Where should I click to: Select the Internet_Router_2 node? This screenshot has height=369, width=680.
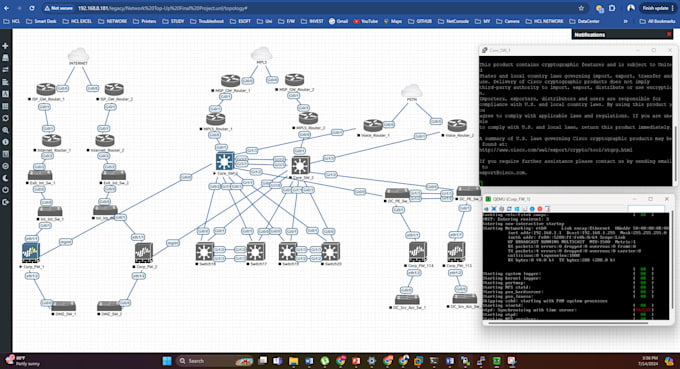[105, 140]
